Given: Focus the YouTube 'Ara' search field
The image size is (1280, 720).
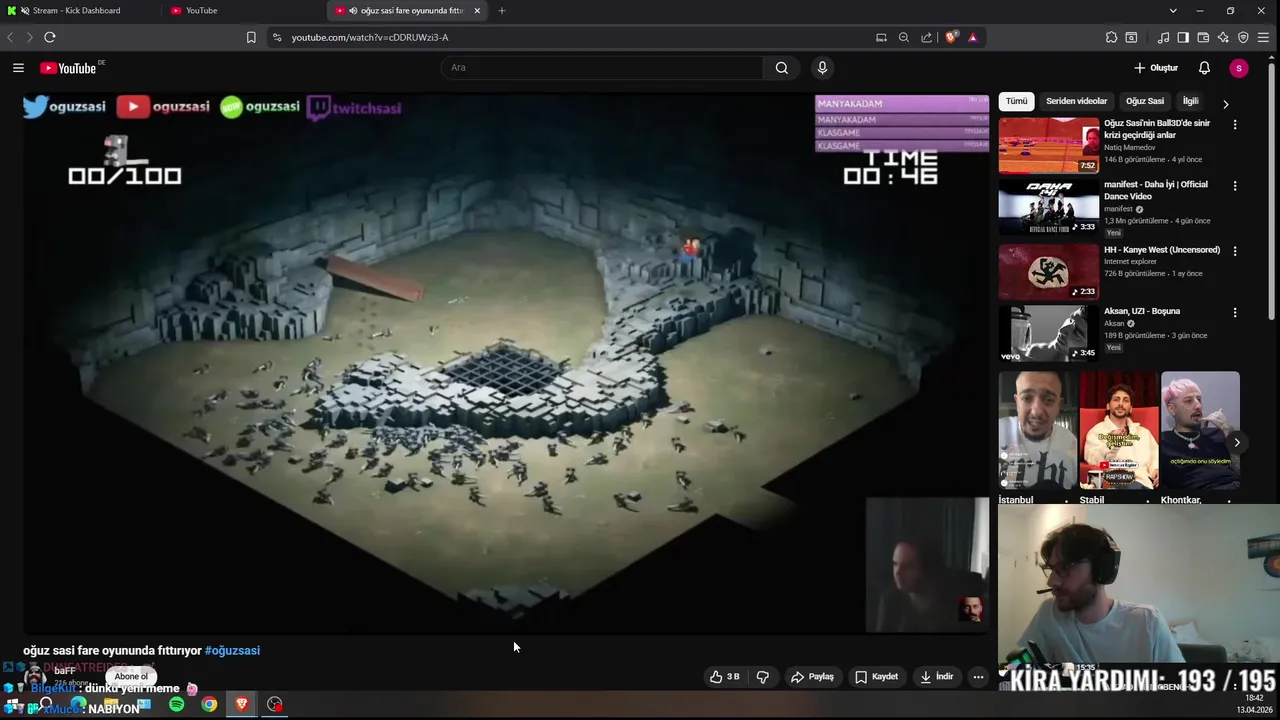Looking at the screenshot, I should pos(602,68).
